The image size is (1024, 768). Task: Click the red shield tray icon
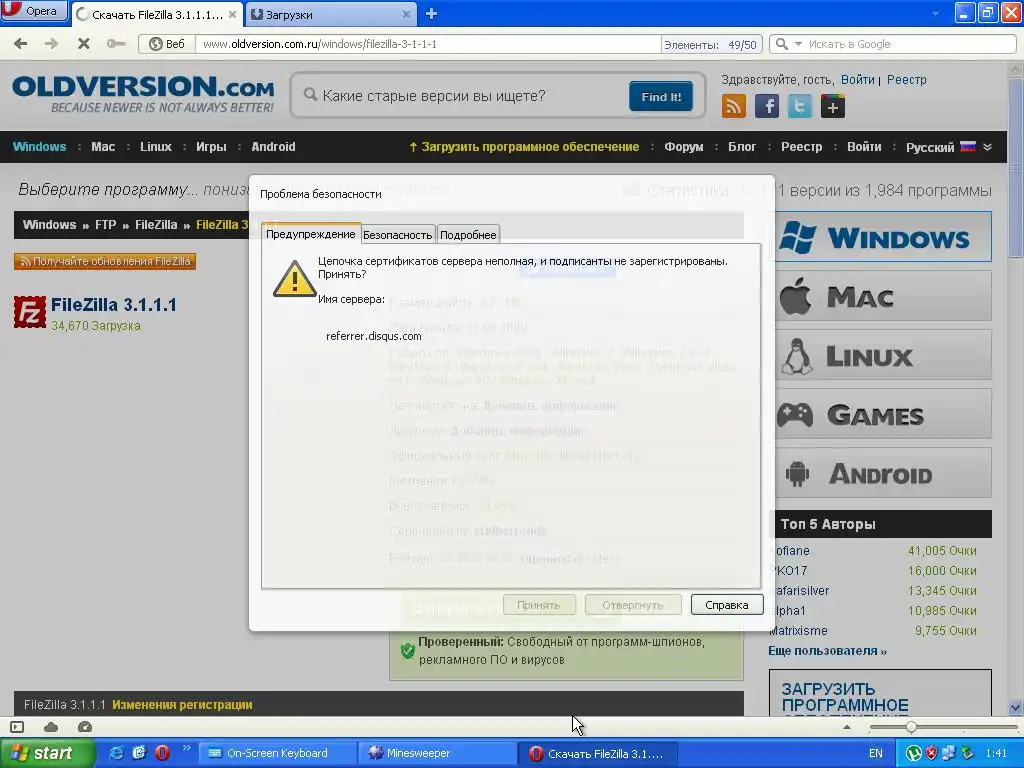pyautogui.click(x=932, y=753)
